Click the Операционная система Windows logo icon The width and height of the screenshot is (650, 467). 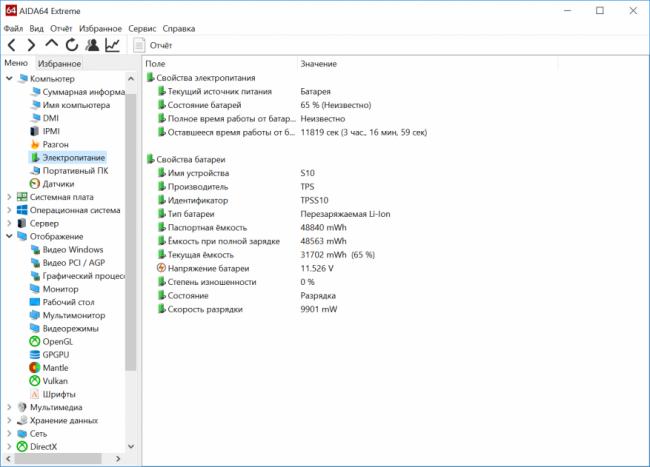coord(22,210)
